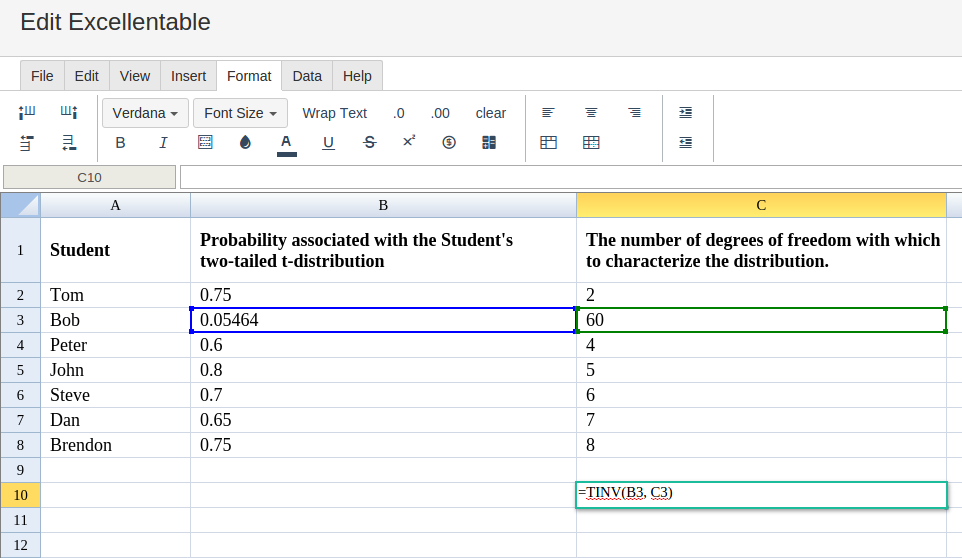Toggle underline formatting
Image resolution: width=962 pixels, height=558 pixels.
328,143
